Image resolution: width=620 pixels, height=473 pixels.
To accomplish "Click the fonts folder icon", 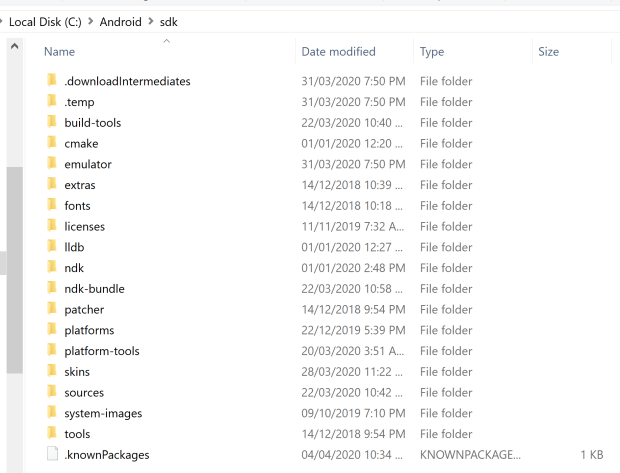I will click(52, 204).
